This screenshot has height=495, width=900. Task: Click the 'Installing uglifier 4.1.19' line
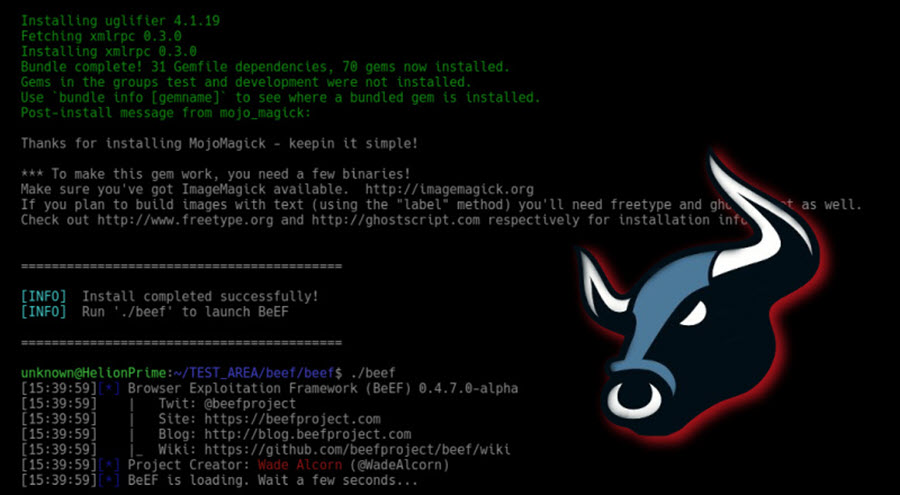click(x=120, y=21)
